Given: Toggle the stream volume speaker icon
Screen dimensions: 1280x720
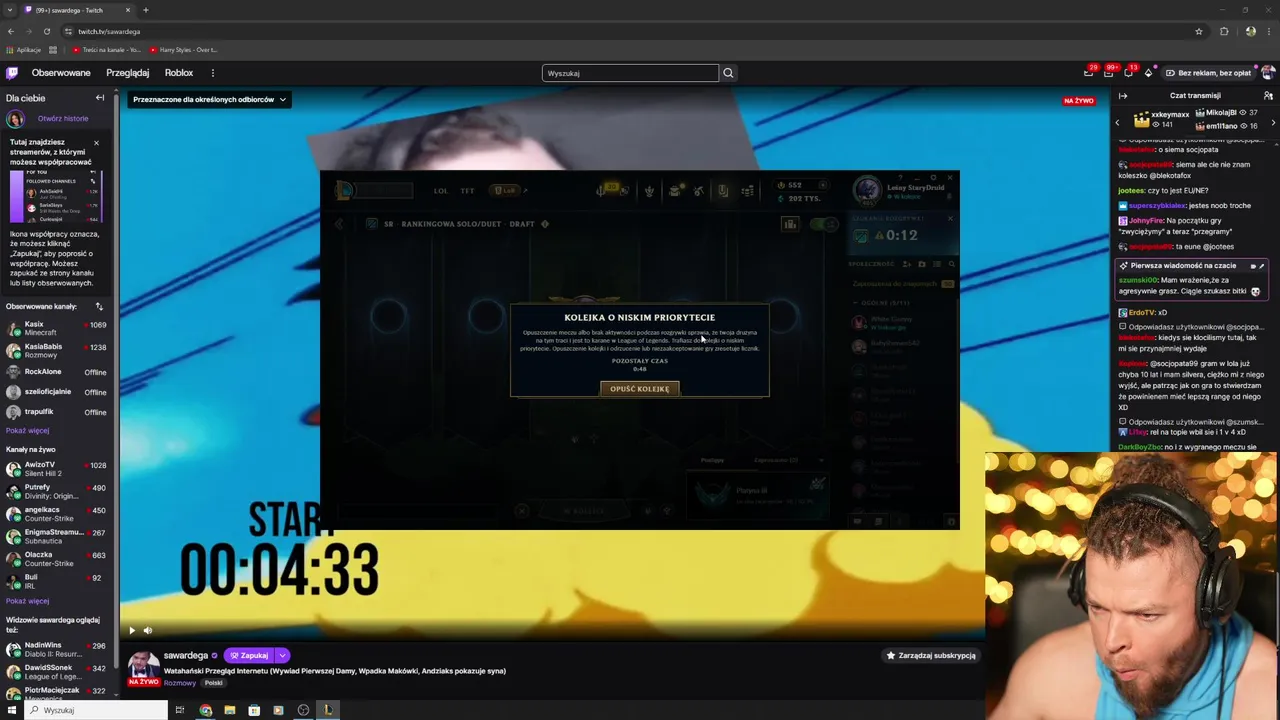Looking at the screenshot, I should point(148,630).
